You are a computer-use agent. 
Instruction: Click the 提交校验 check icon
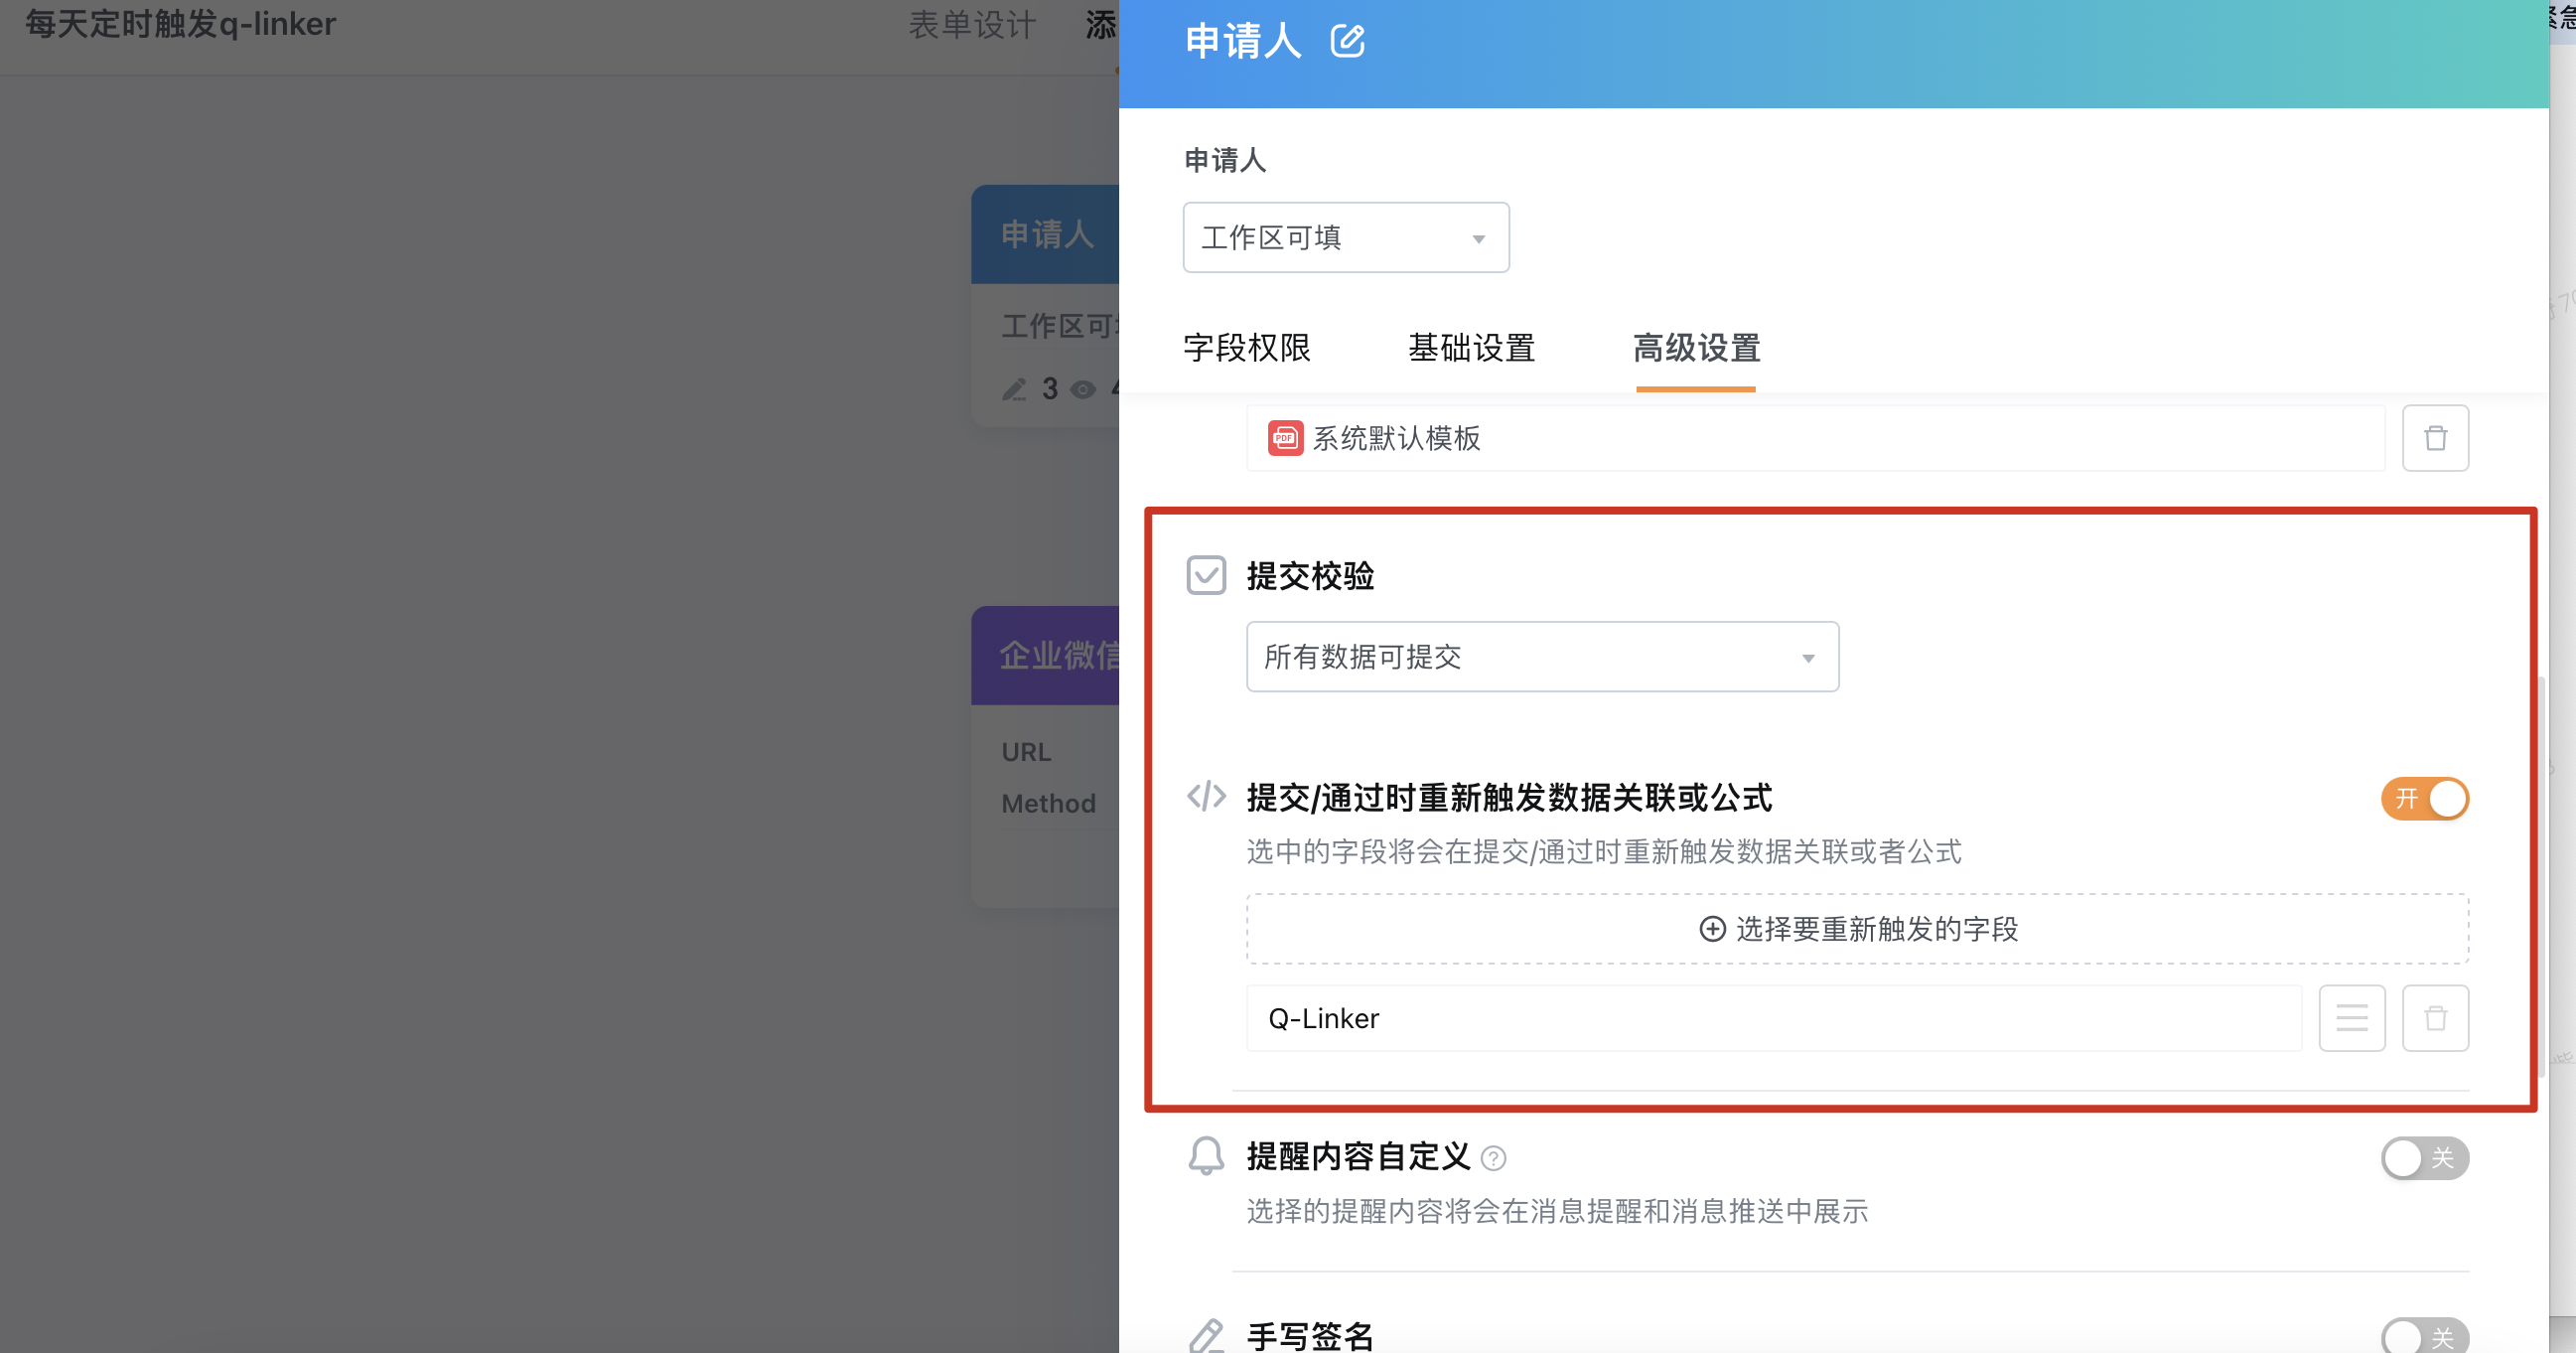pyautogui.click(x=1206, y=576)
